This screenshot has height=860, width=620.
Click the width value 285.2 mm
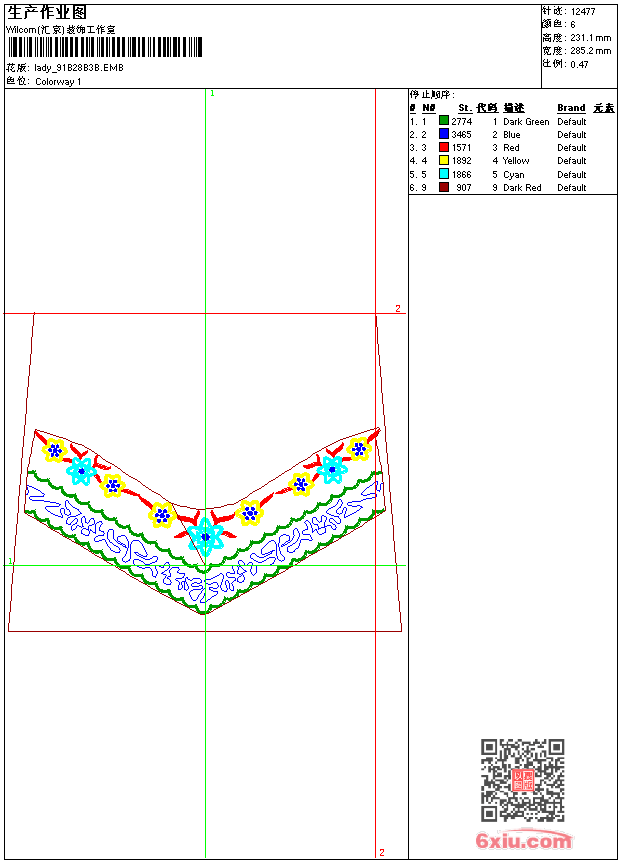[x=590, y=50]
